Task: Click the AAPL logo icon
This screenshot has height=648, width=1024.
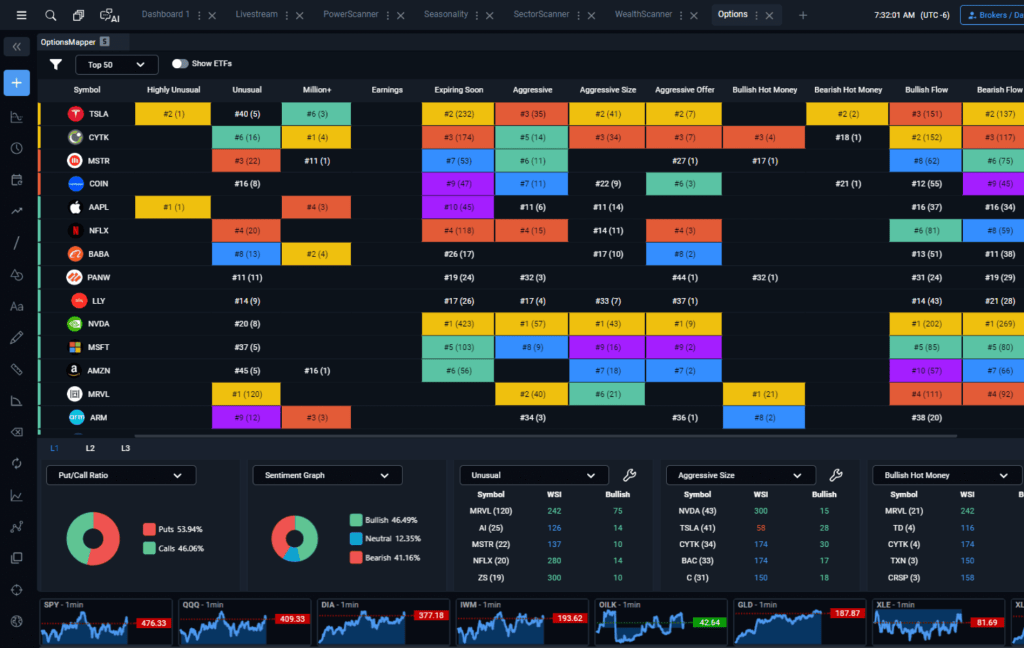Action: click(75, 207)
